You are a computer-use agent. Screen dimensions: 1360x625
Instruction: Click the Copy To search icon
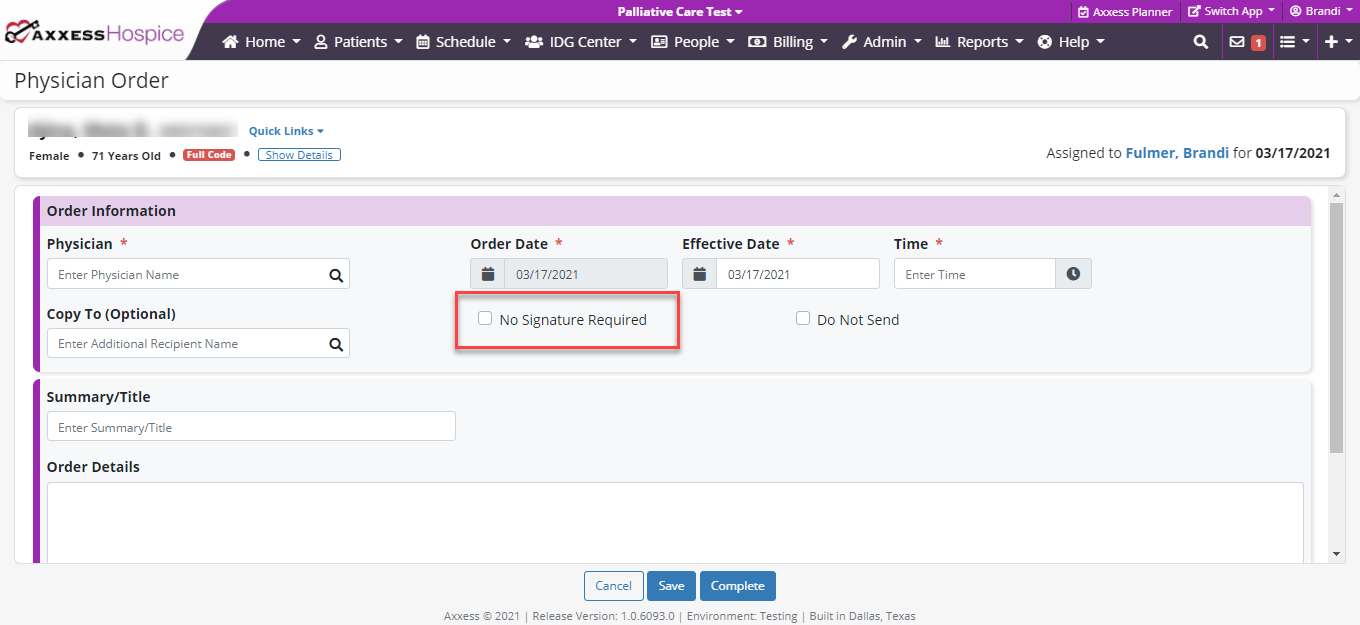[x=336, y=344]
